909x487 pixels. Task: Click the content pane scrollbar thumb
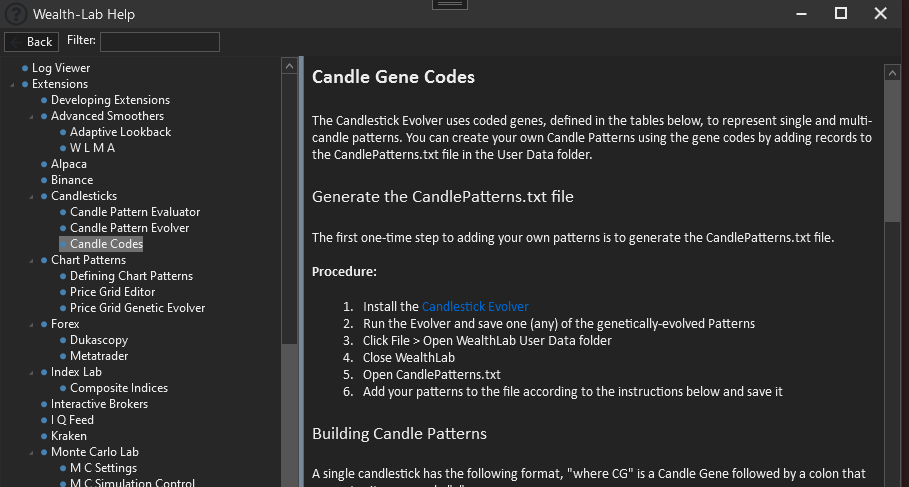pyautogui.click(x=892, y=150)
